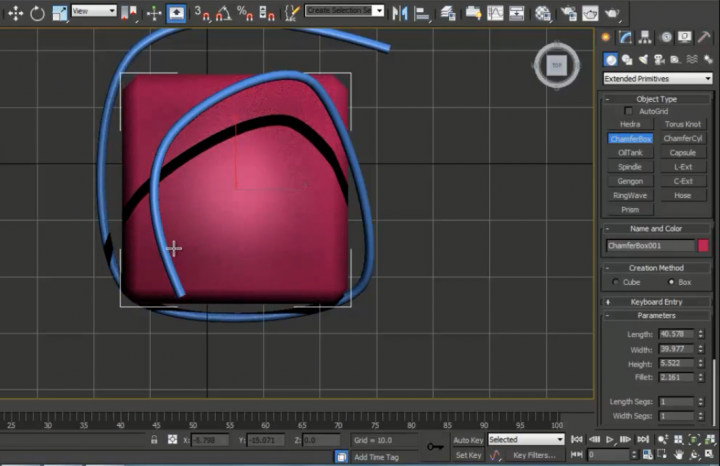Toggle the 3D Snaps icon
Image resolution: width=720 pixels, height=466 pixels.
pyautogui.click(x=201, y=13)
